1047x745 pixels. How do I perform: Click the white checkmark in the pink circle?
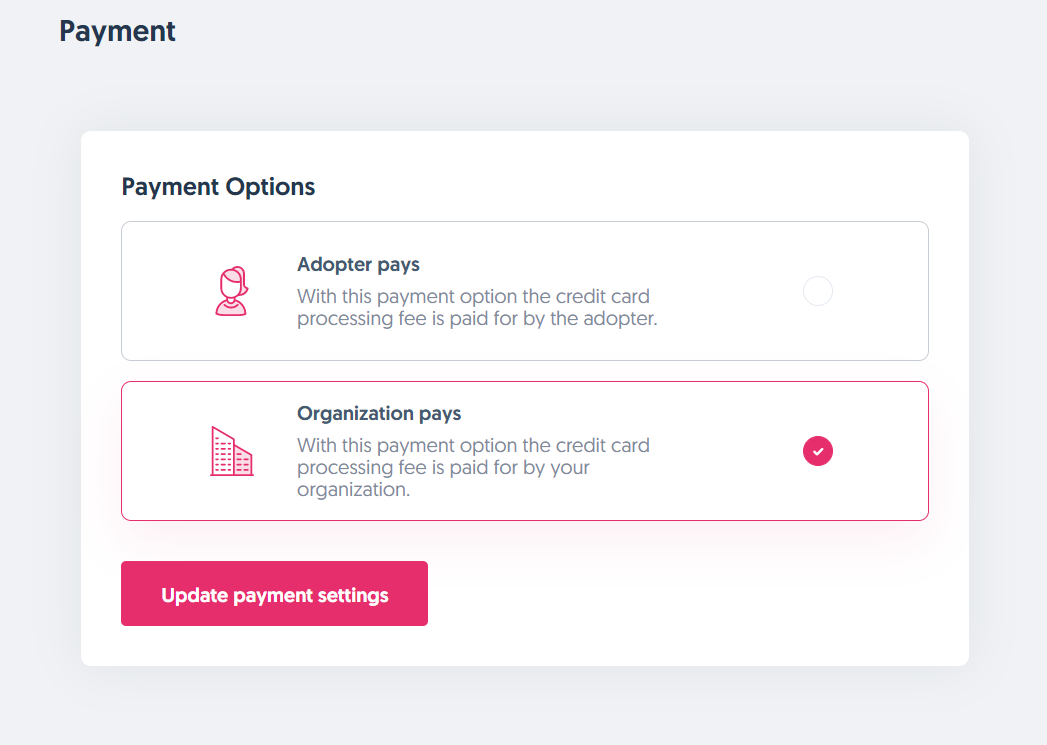pos(818,451)
